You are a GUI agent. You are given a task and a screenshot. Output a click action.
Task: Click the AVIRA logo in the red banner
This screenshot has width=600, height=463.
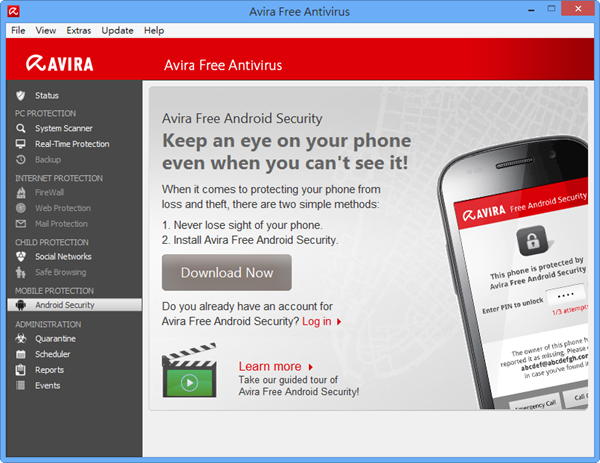pos(60,64)
